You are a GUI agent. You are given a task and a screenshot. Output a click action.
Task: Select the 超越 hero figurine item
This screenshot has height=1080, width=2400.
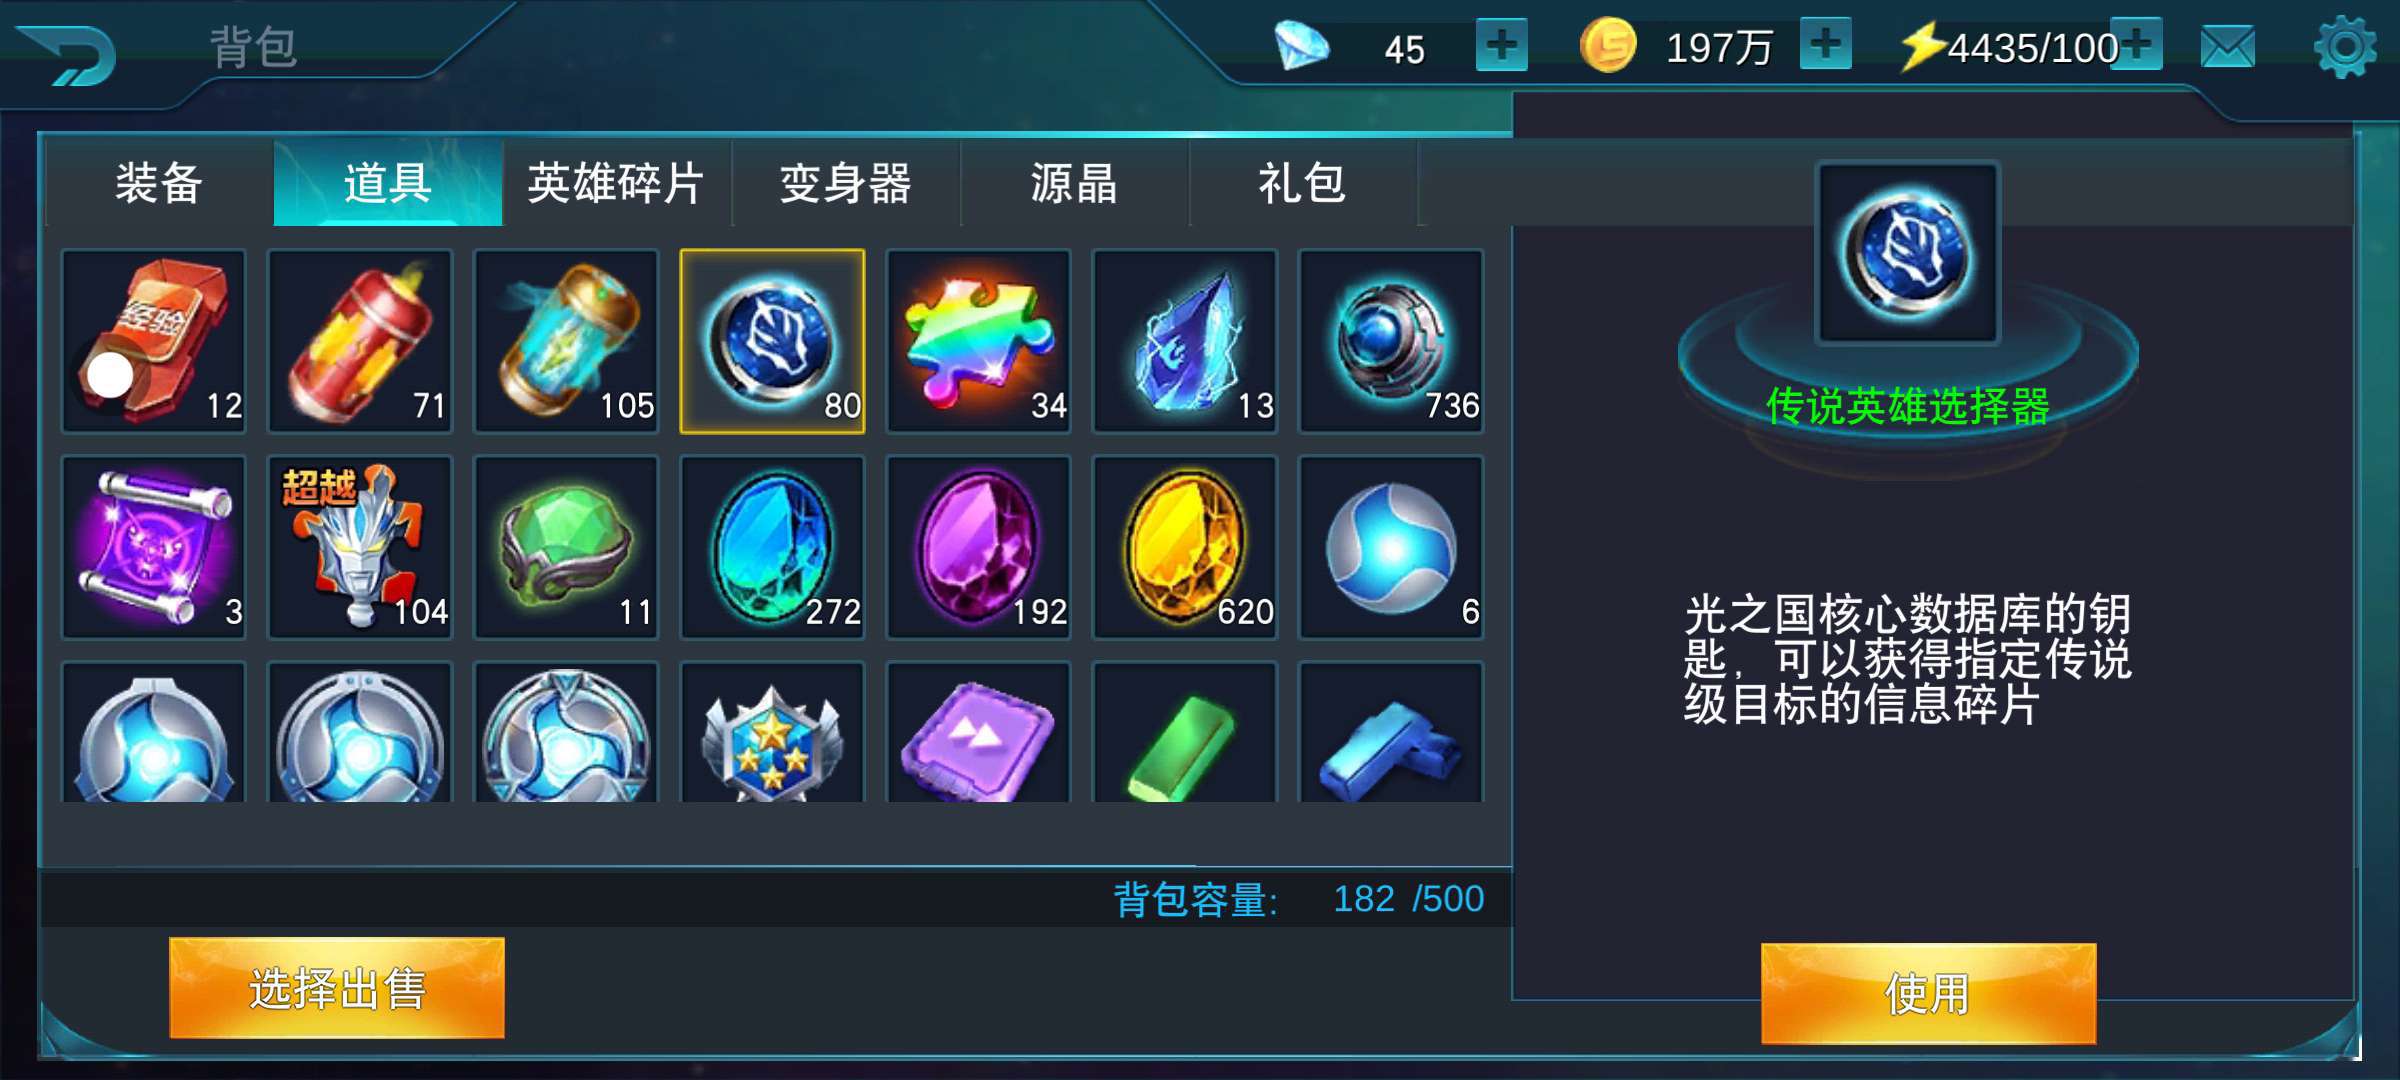point(360,547)
